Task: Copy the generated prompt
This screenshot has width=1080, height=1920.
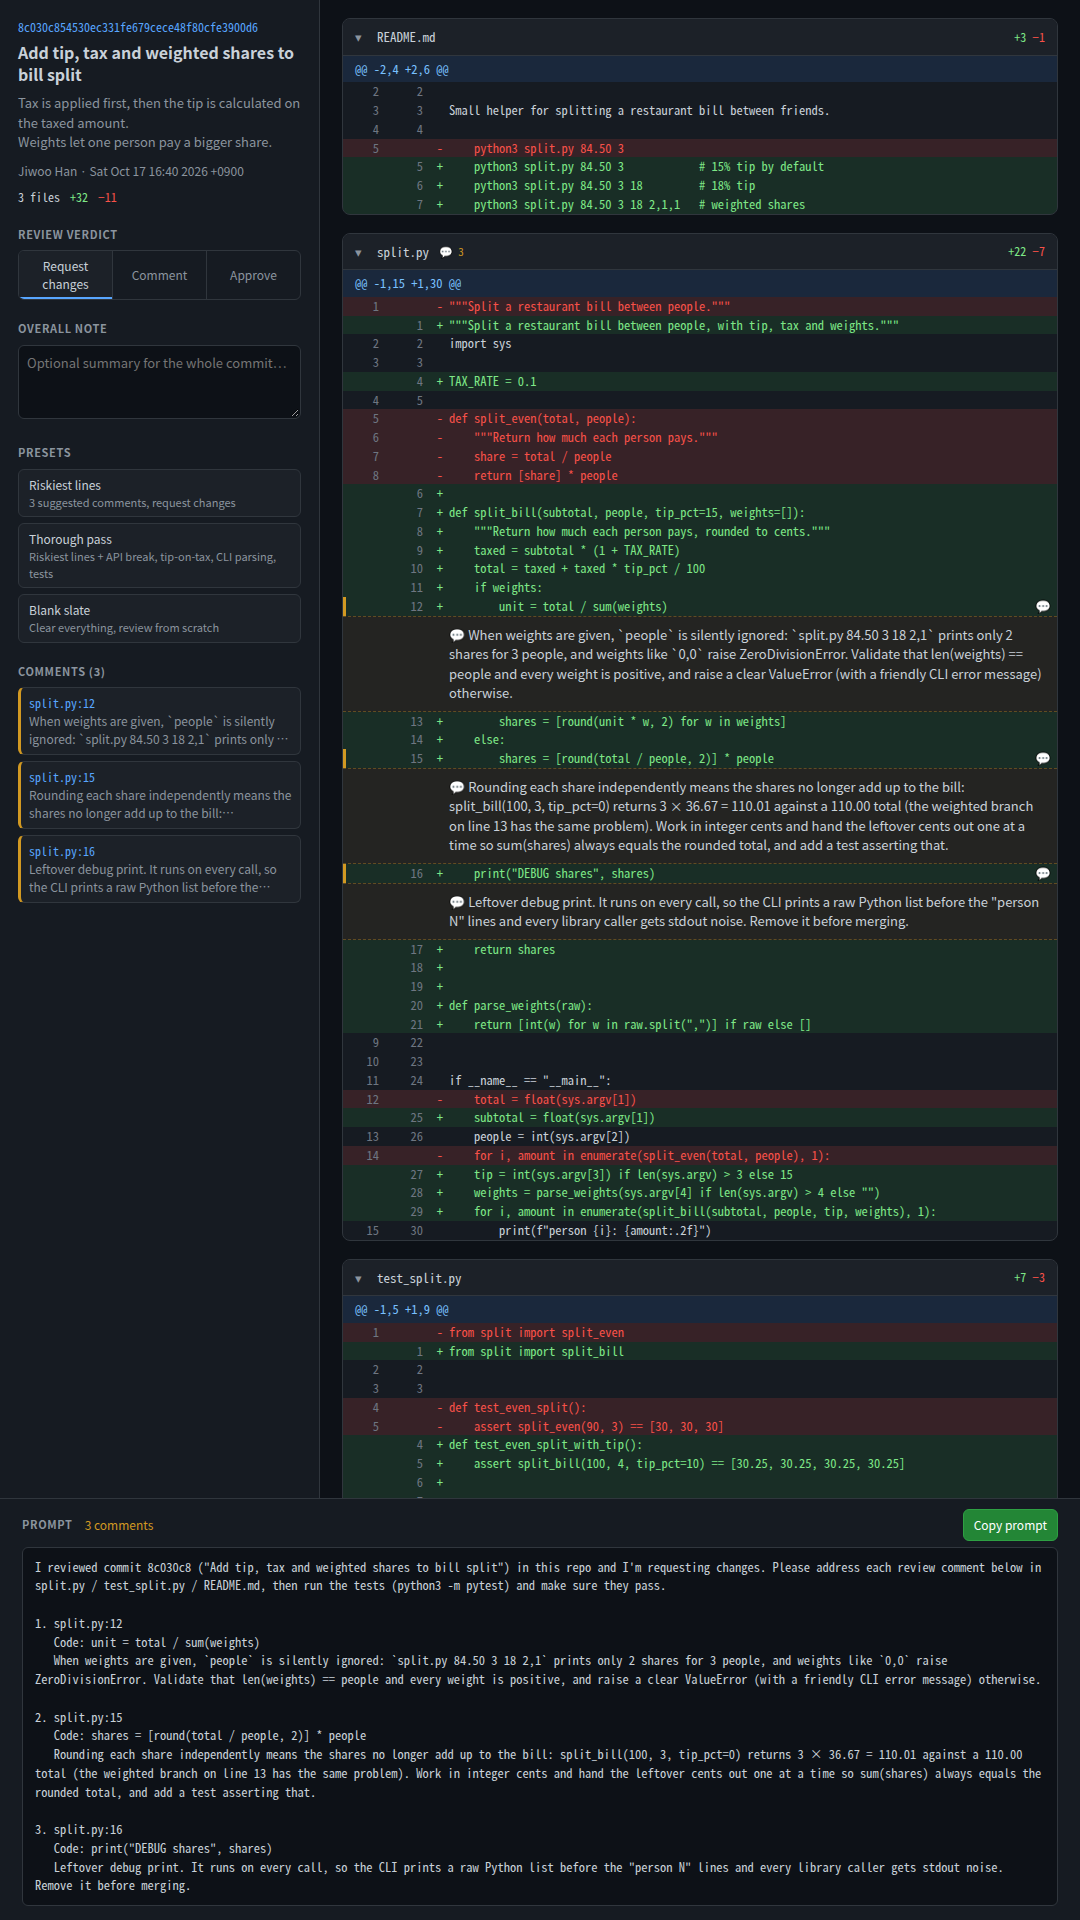Action: 1009,1525
